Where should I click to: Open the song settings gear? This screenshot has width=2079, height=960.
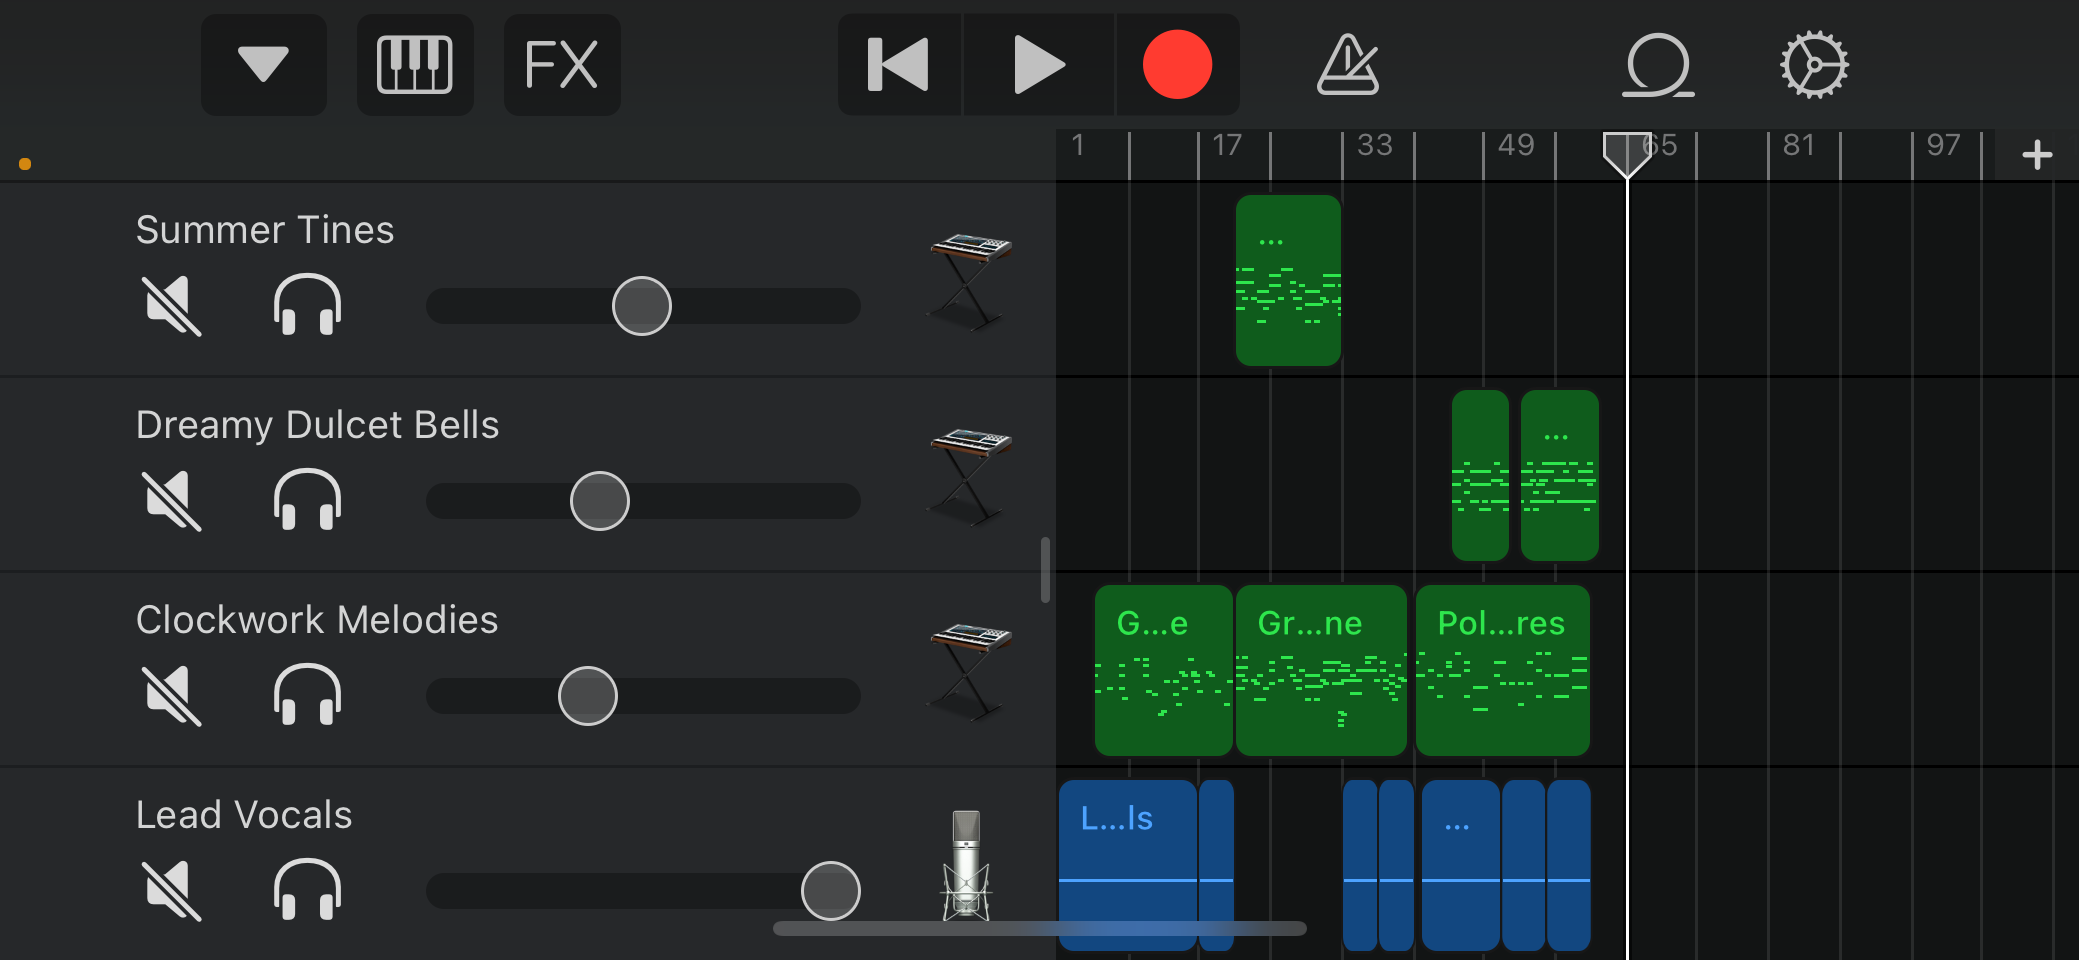click(1814, 65)
